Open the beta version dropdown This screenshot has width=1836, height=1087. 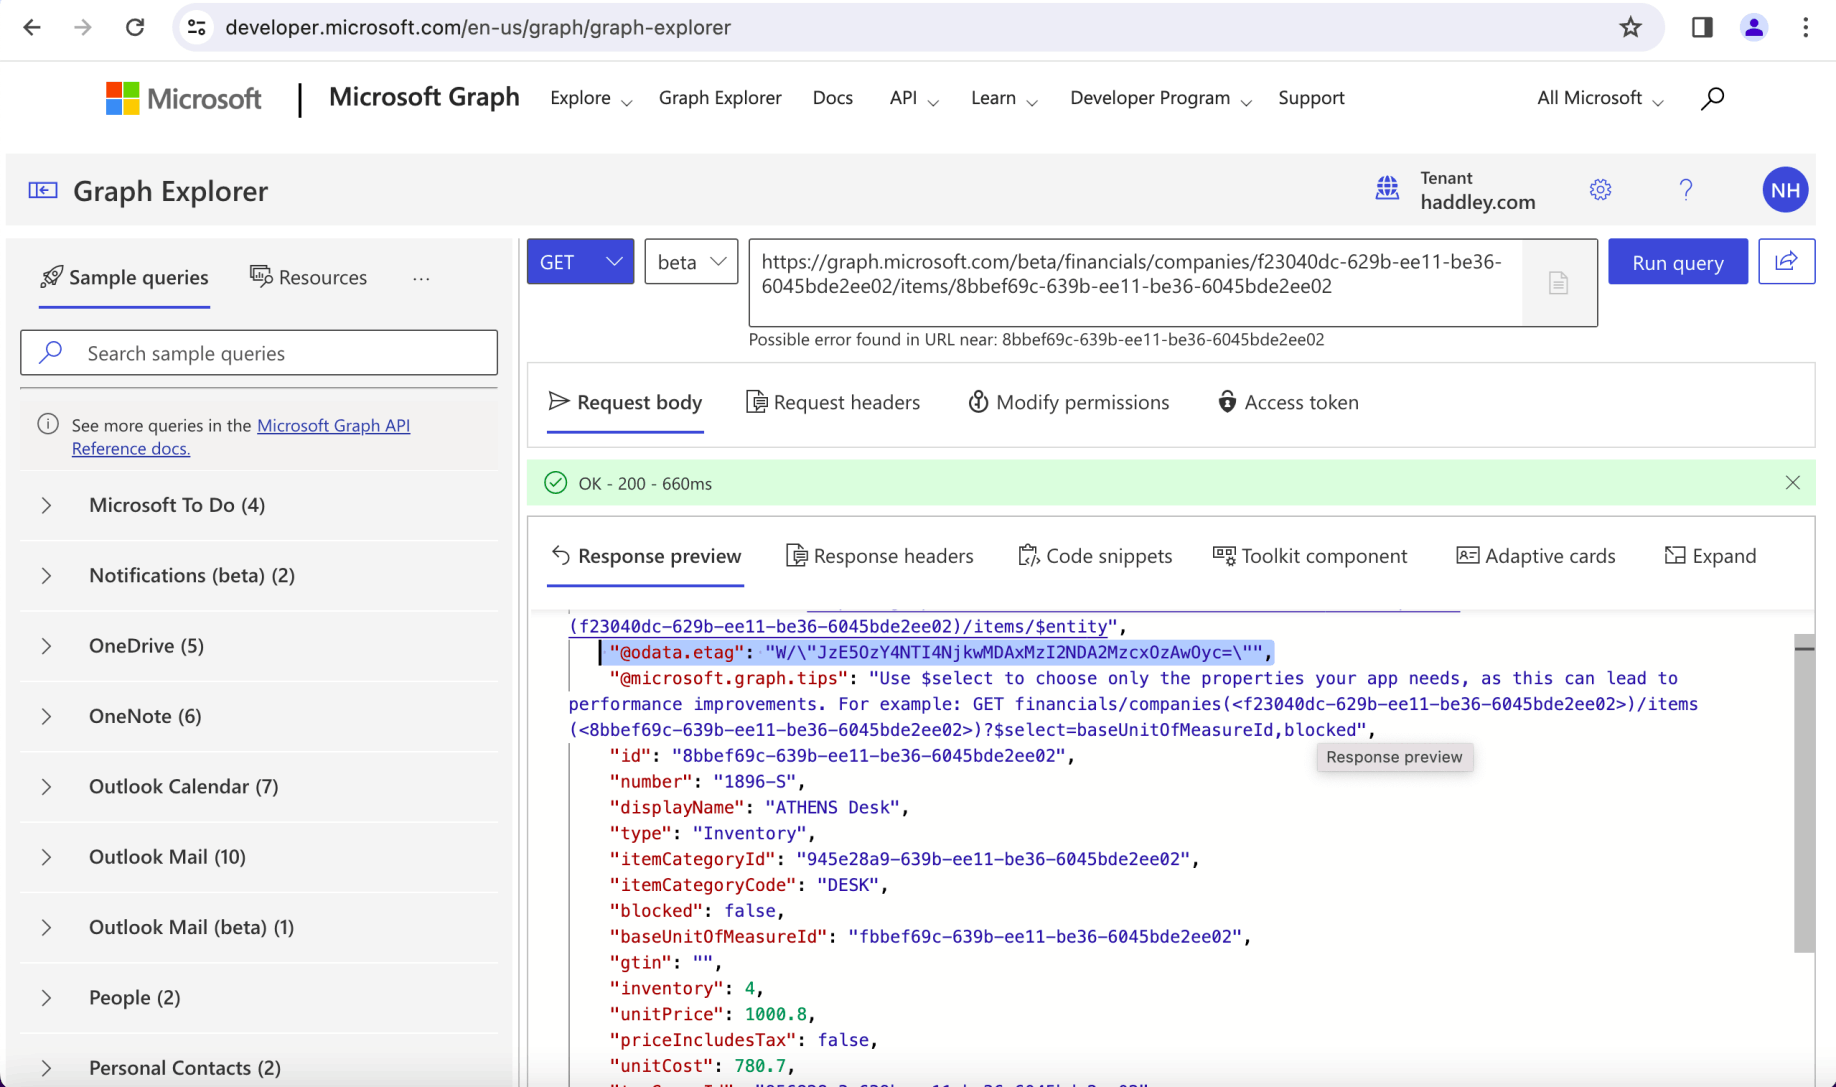click(x=691, y=262)
